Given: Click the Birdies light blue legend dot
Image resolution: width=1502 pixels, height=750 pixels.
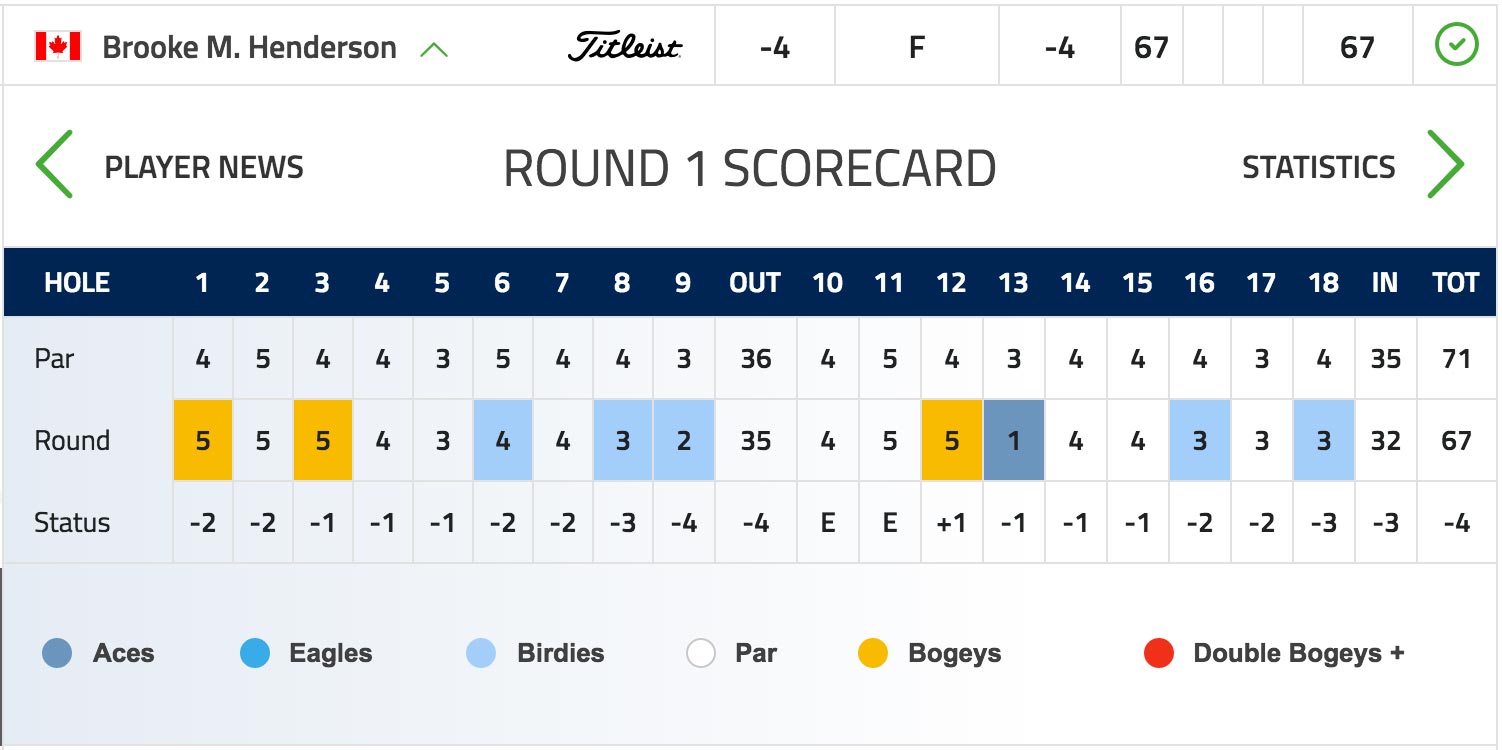Looking at the screenshot, I should 481,654.
